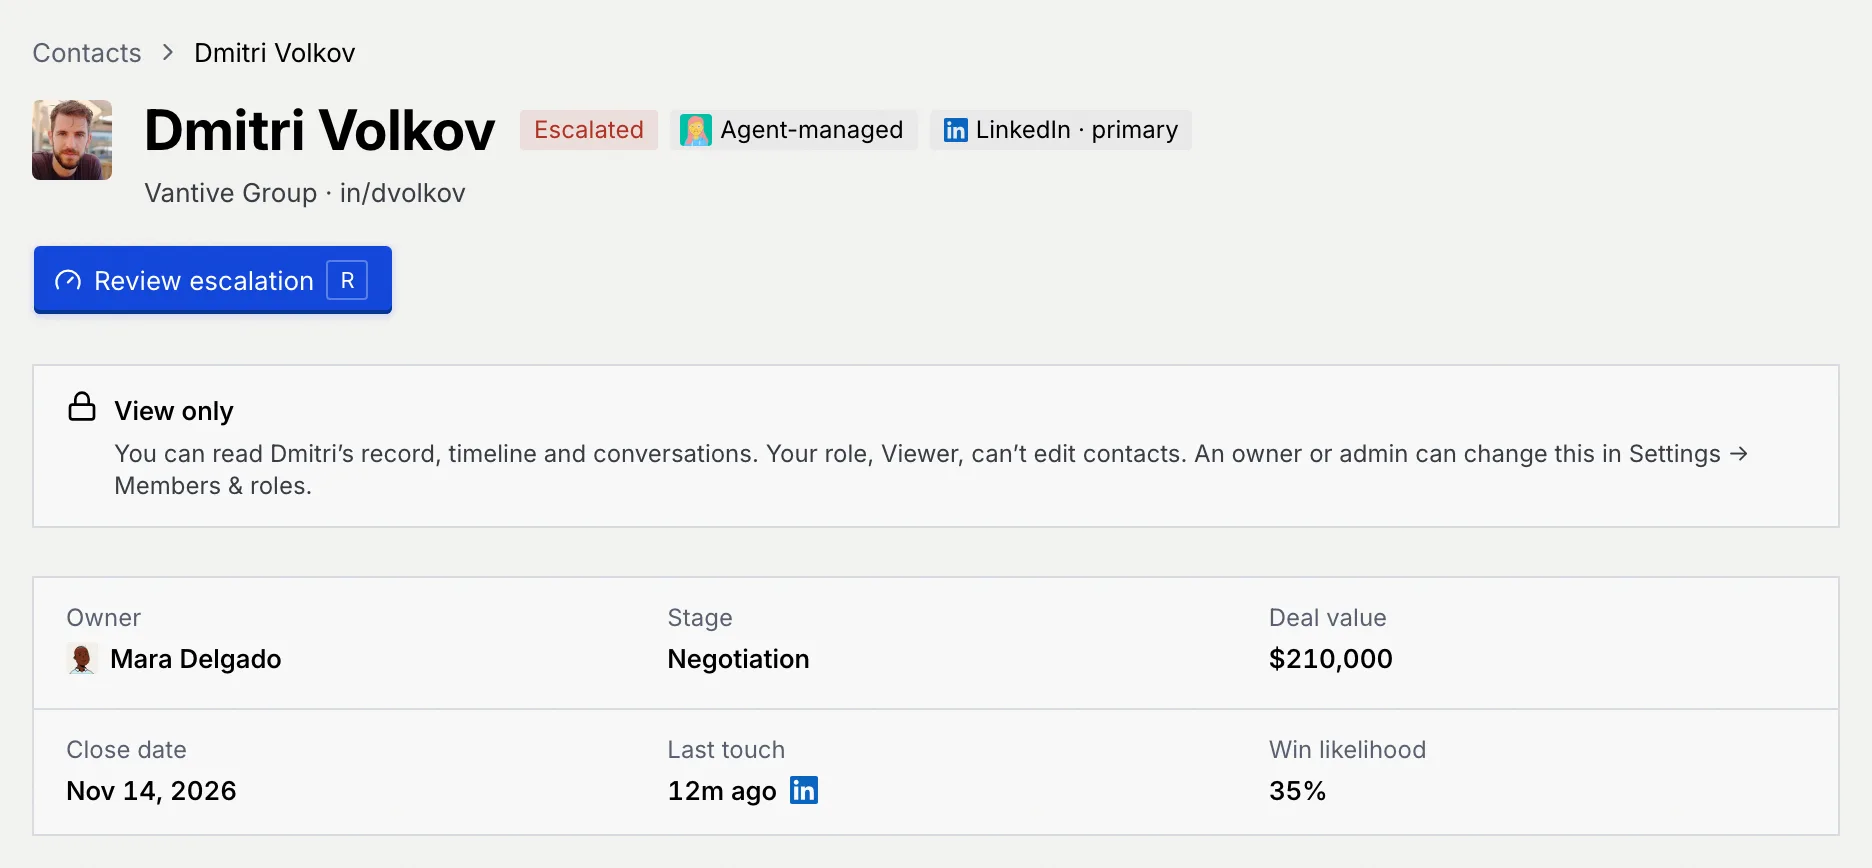The width and height of the screenshot is (1872, 868).
Task: Click the breadcrumb chevron separator
Action: [168, 52]
